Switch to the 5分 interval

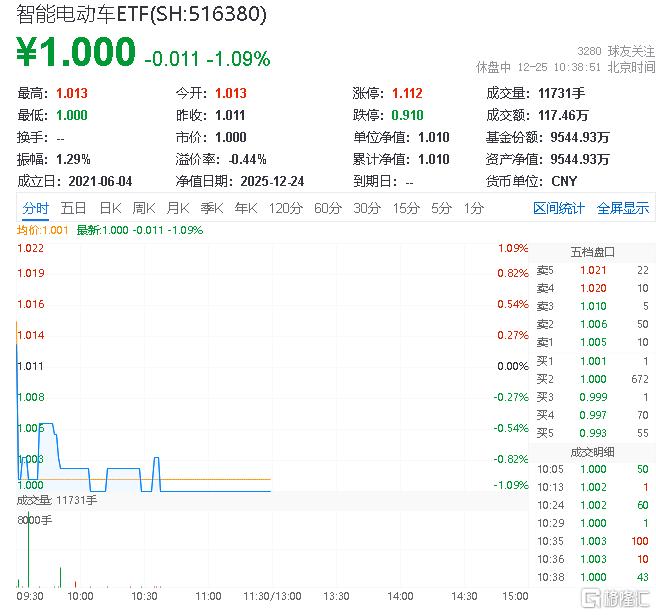(x=441, y=208)
